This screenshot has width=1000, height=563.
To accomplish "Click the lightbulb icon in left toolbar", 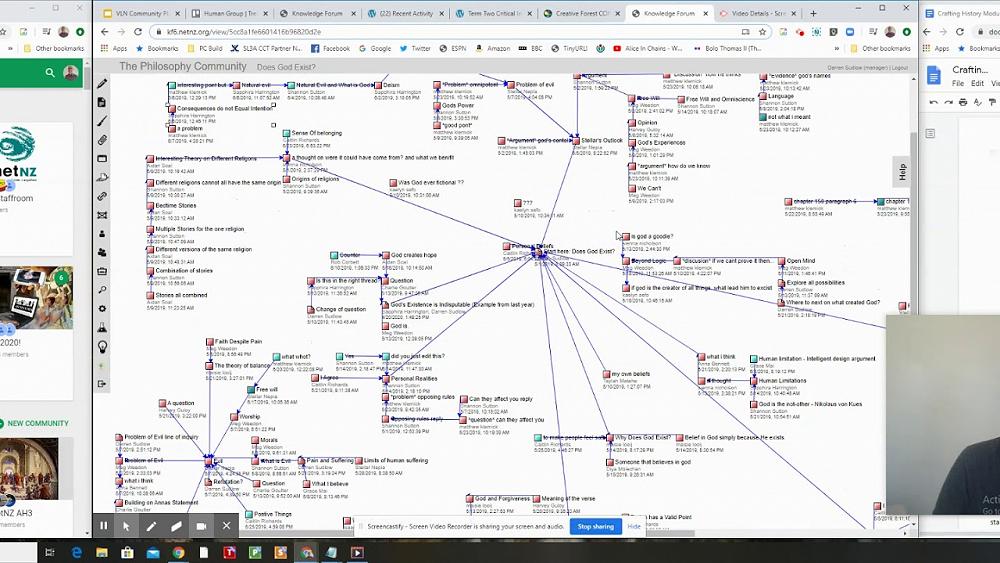I will coord(102,346).
